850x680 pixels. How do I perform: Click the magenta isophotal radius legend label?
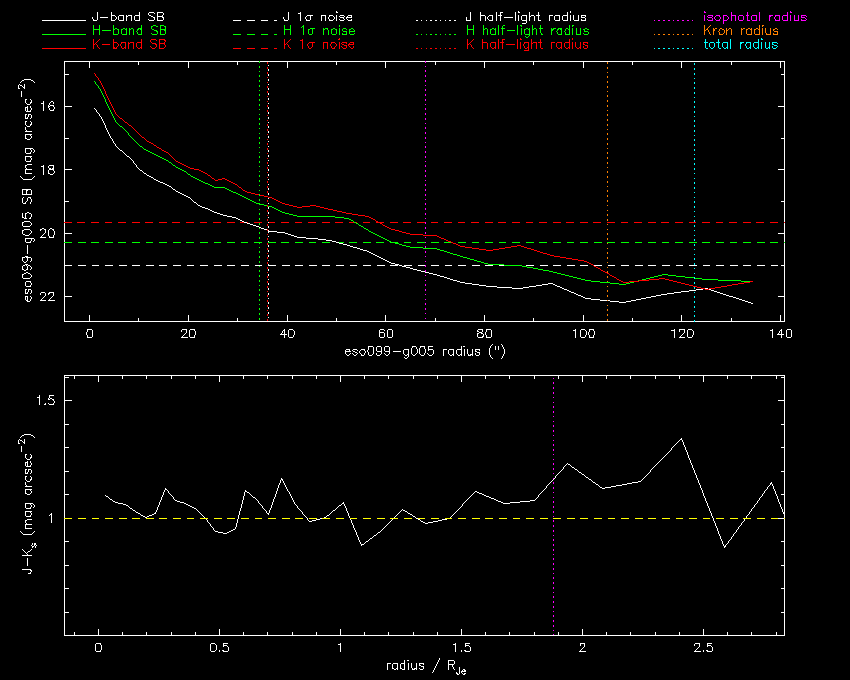coord(755,17)
